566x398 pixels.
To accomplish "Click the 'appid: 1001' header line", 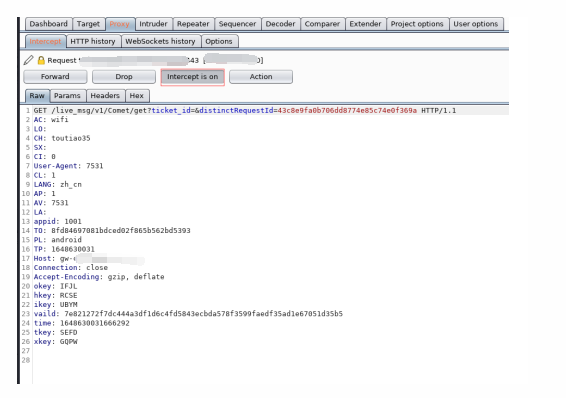I will [58, 221].
